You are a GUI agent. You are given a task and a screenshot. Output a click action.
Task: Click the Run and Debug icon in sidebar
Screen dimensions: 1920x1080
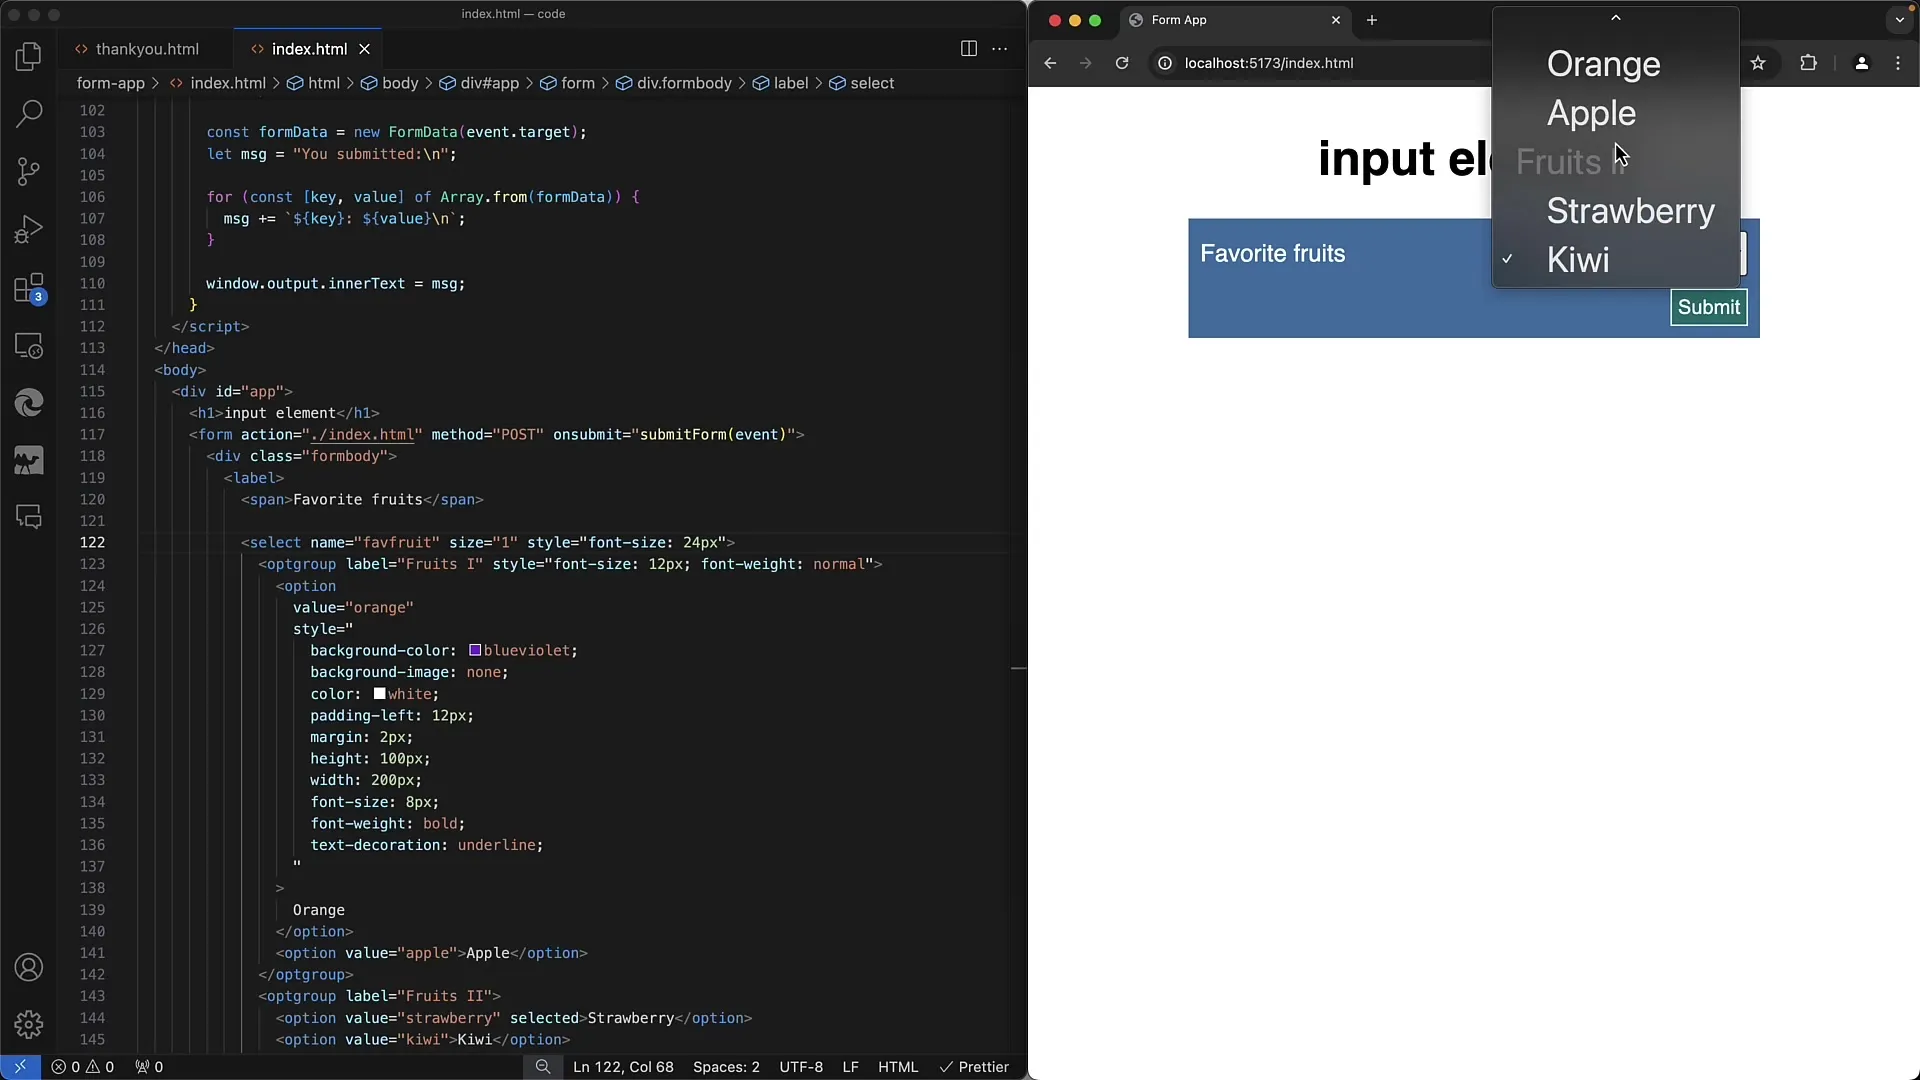coord(29,231)
